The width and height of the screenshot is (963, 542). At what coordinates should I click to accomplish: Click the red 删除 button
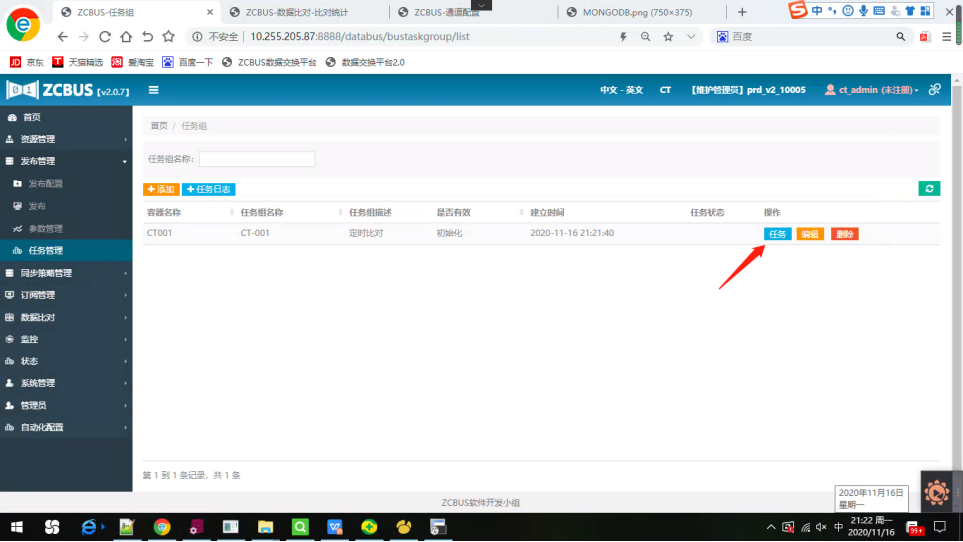(x=844, y=234)
